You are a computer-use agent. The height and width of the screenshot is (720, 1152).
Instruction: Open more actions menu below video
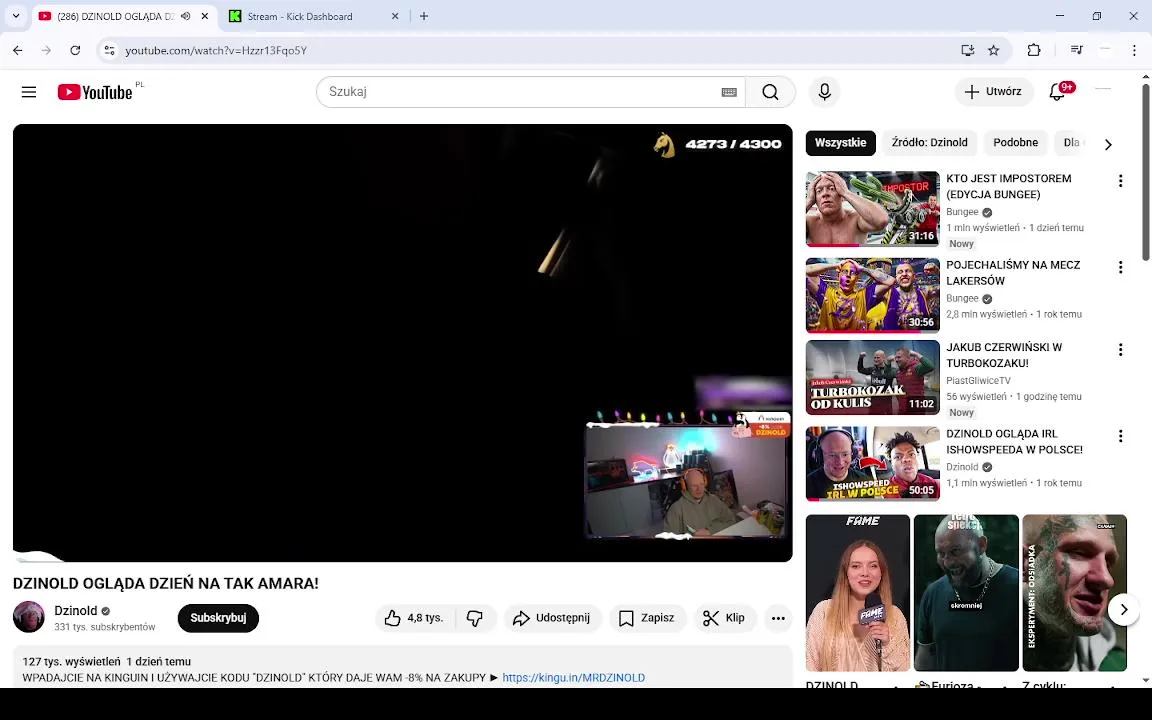tap(778, 618)
